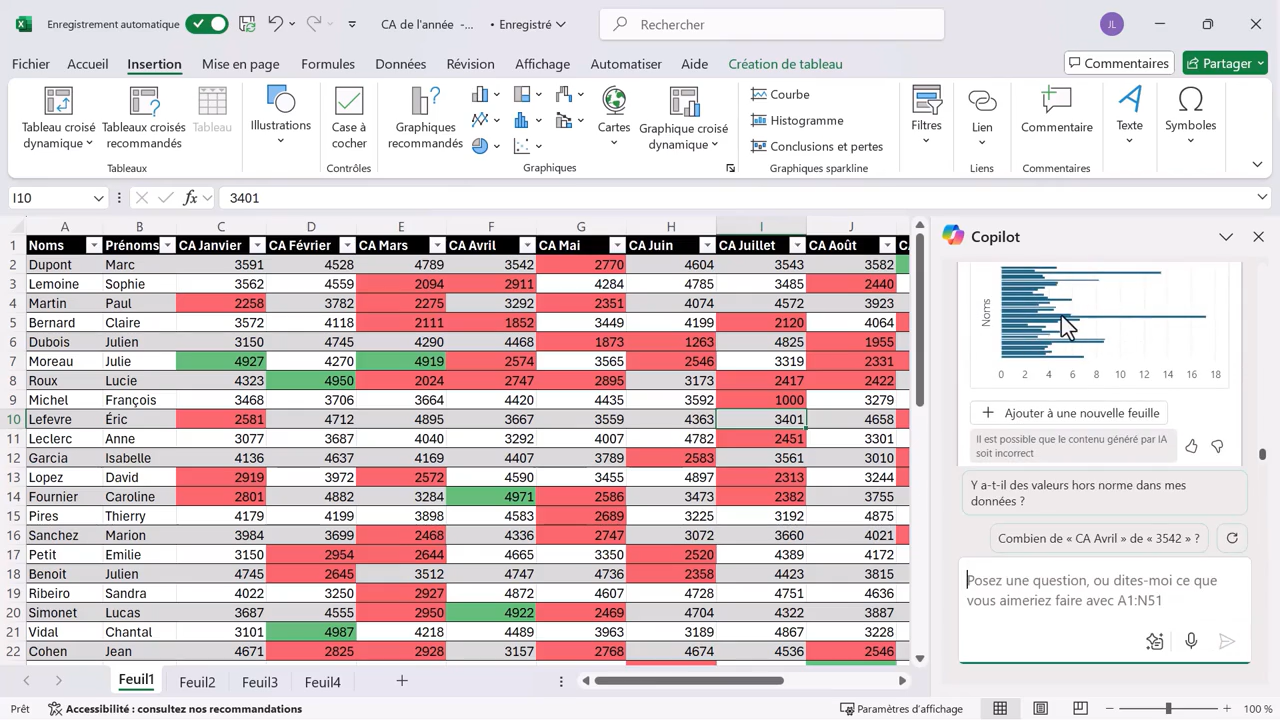Click the send arrow in Copilot
1280x720 pixels.
[1227, 641]
